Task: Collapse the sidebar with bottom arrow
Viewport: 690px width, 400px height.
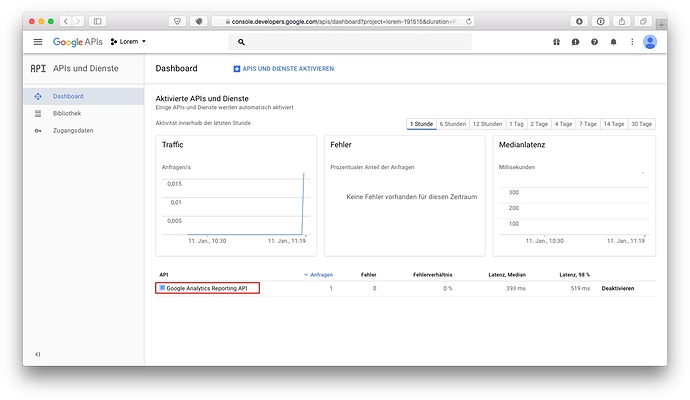Action: pos(38,354)
